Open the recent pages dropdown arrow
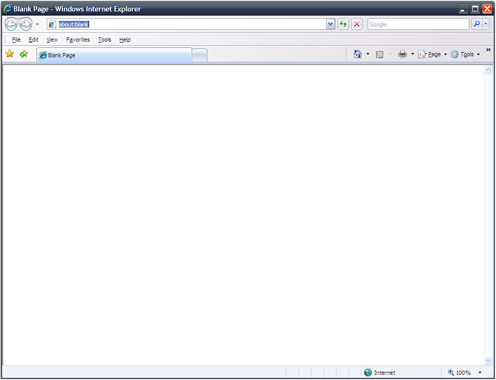Screen dimensions: 496x380 (37, 24)
